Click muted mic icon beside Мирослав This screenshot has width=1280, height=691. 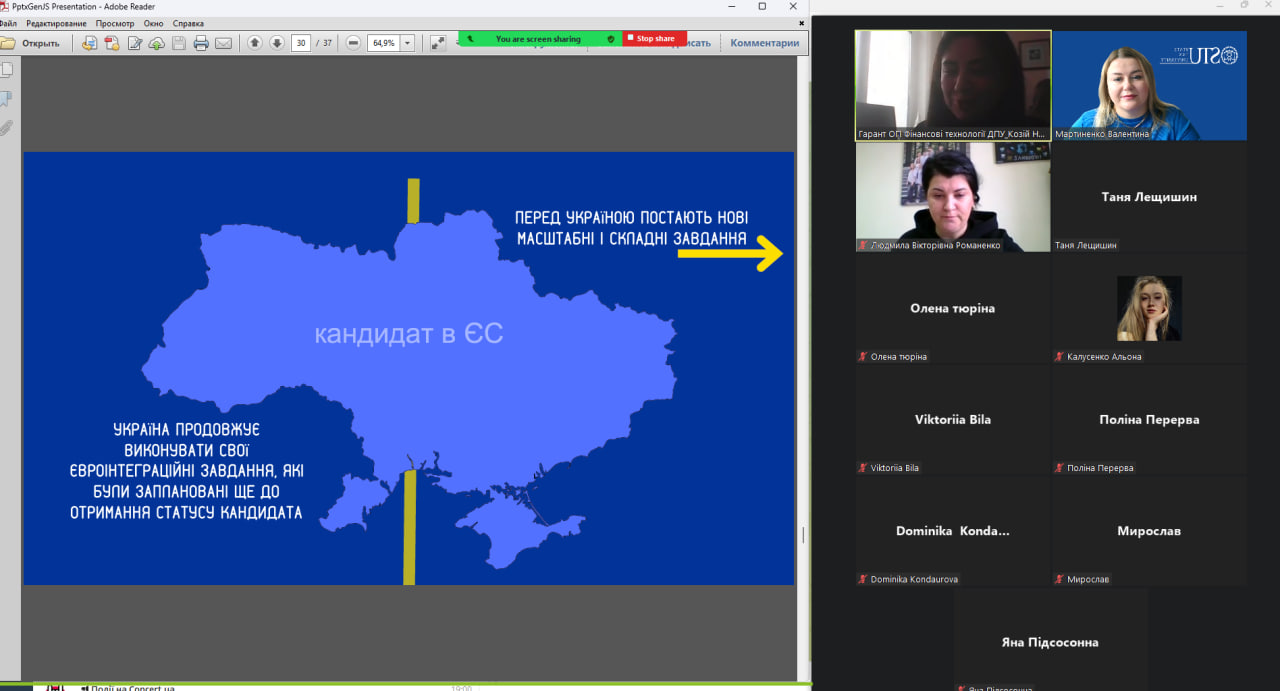coord(1059,579)
